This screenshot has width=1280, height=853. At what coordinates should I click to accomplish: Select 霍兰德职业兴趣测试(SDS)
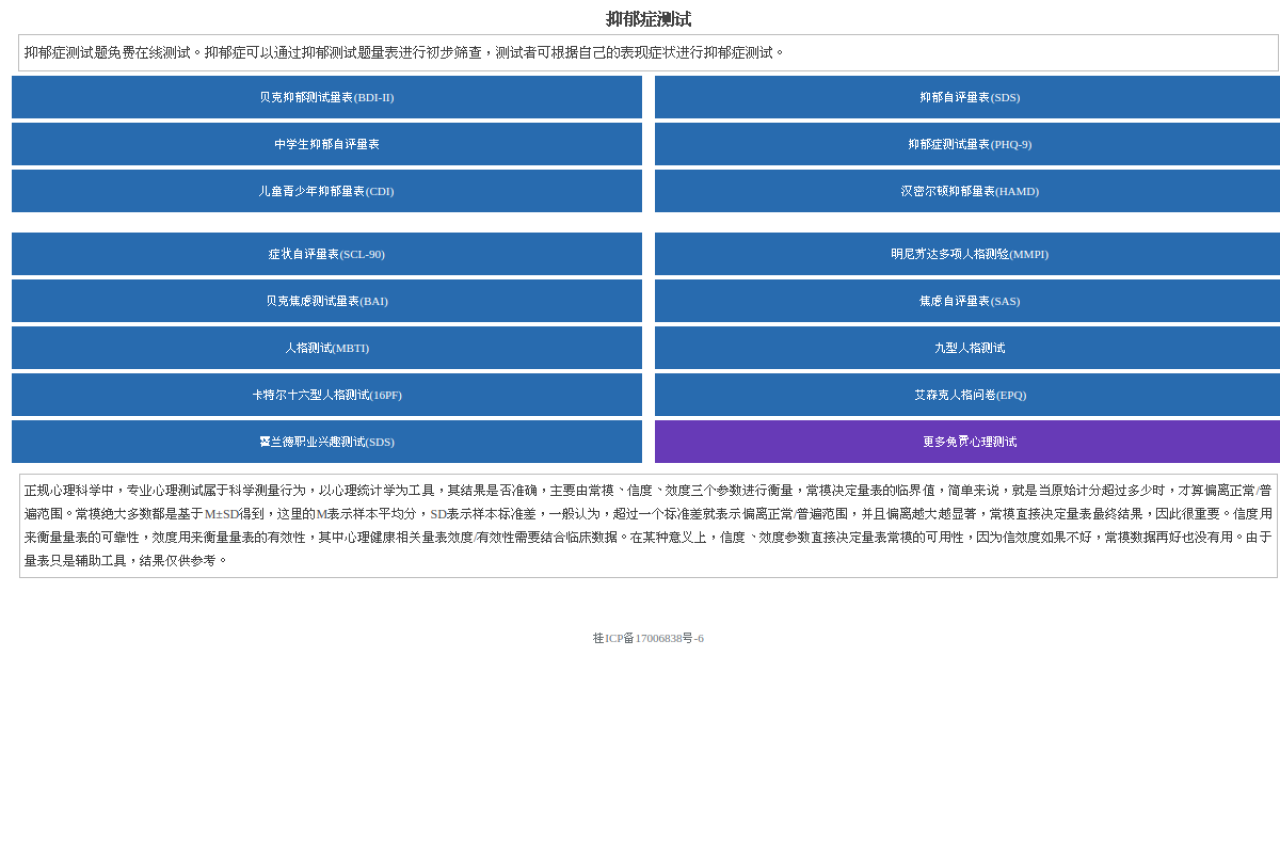click(327, 442)
